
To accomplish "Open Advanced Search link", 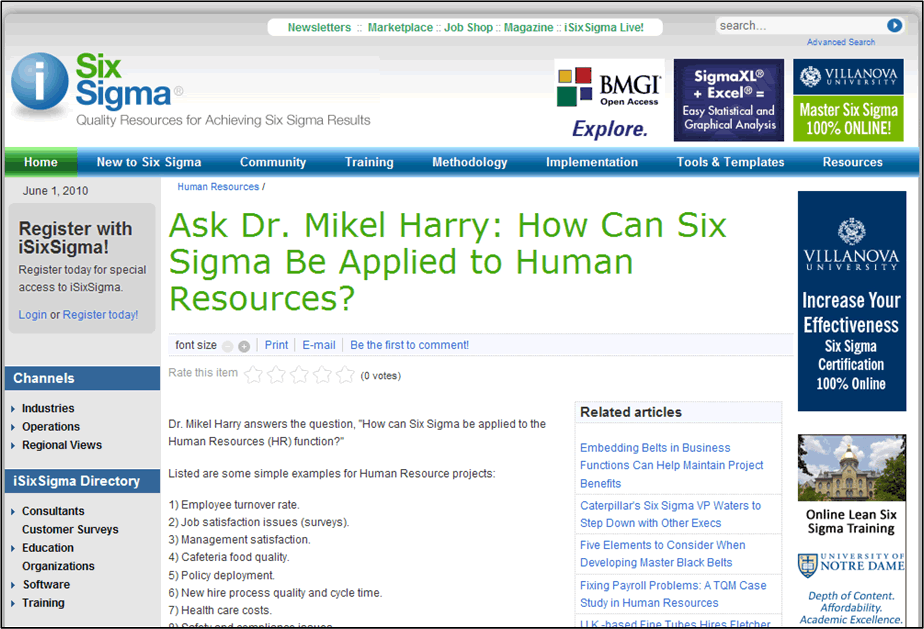I will [840, 42].
